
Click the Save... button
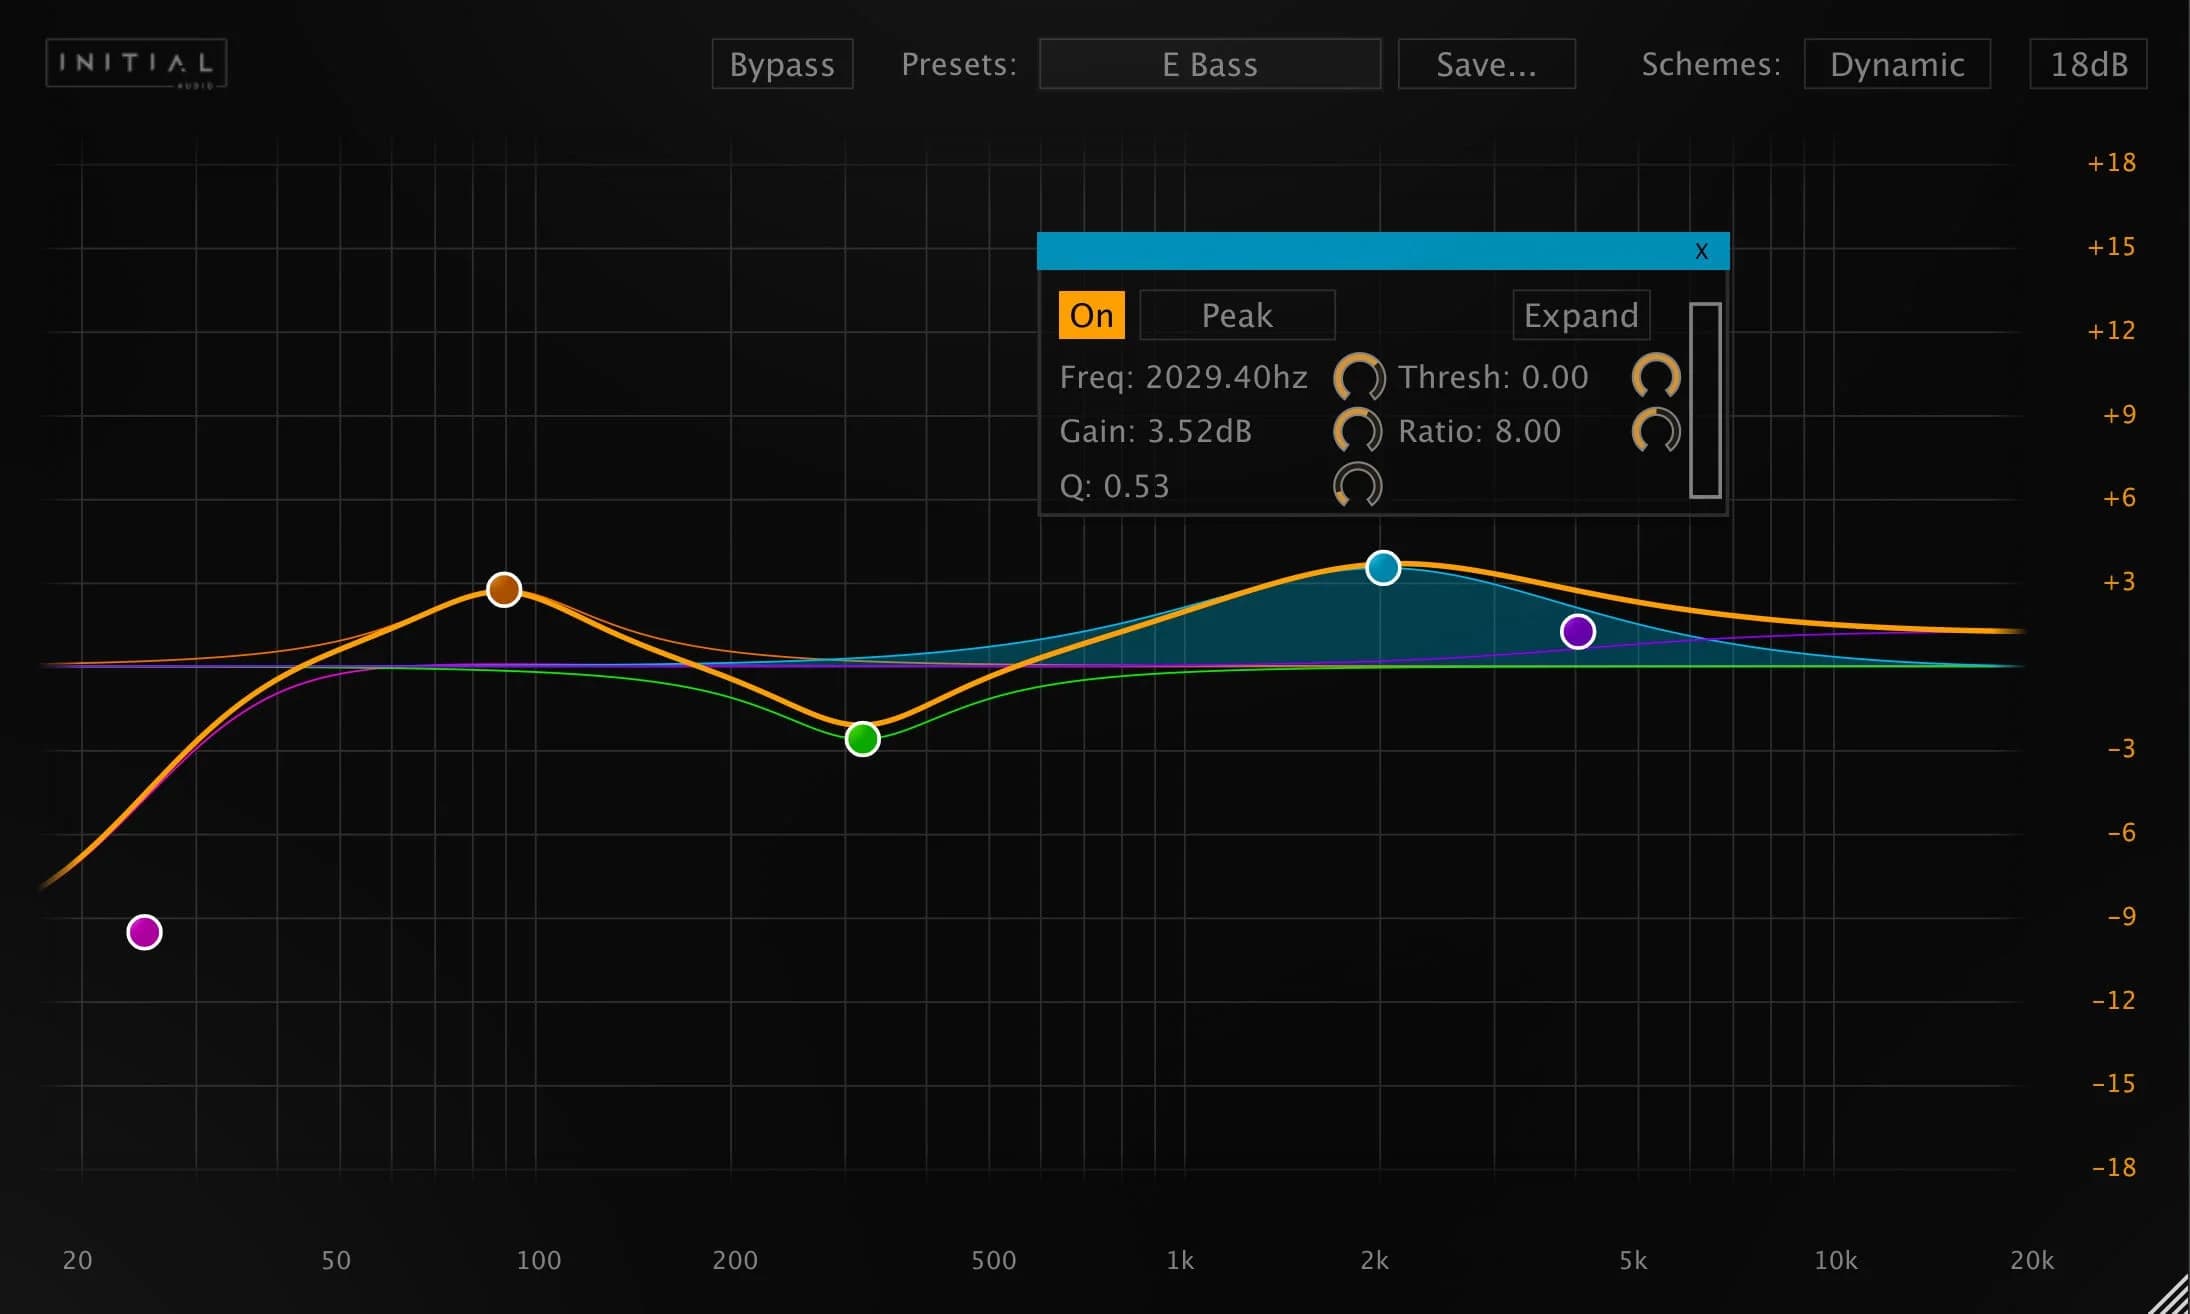coord(1486,63)
